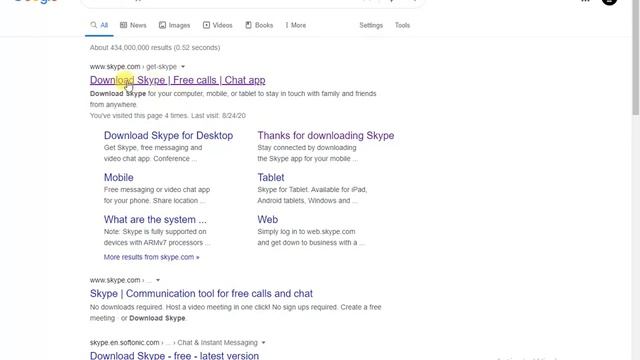Switch to the Images tab
Viewport: 640px width, 360px height.
tap(174, 25)
